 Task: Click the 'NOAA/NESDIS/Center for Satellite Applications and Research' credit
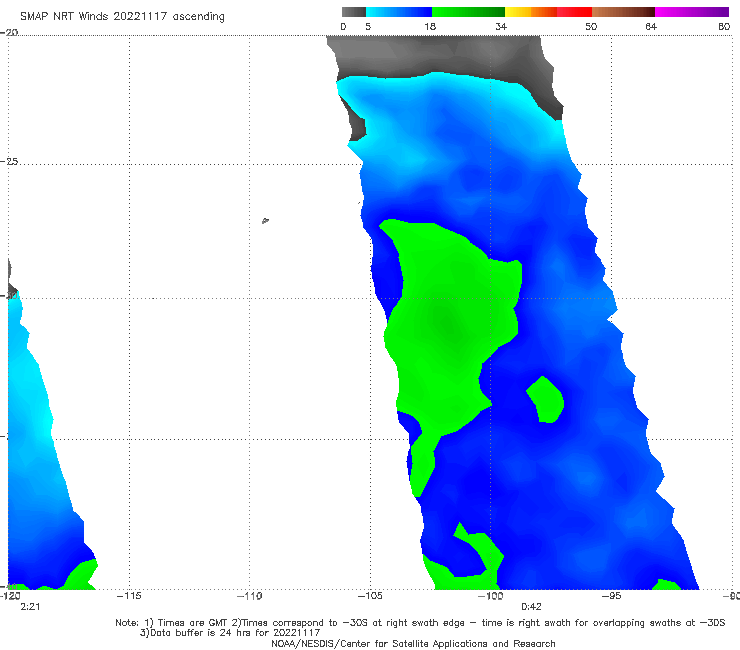point(413,643)
